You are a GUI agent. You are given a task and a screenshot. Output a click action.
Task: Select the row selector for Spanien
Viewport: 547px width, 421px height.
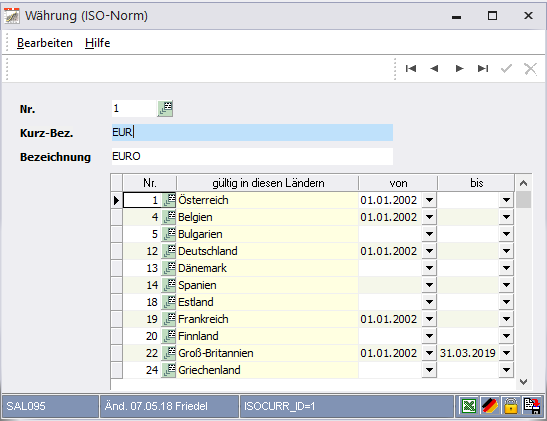(117, 285)
